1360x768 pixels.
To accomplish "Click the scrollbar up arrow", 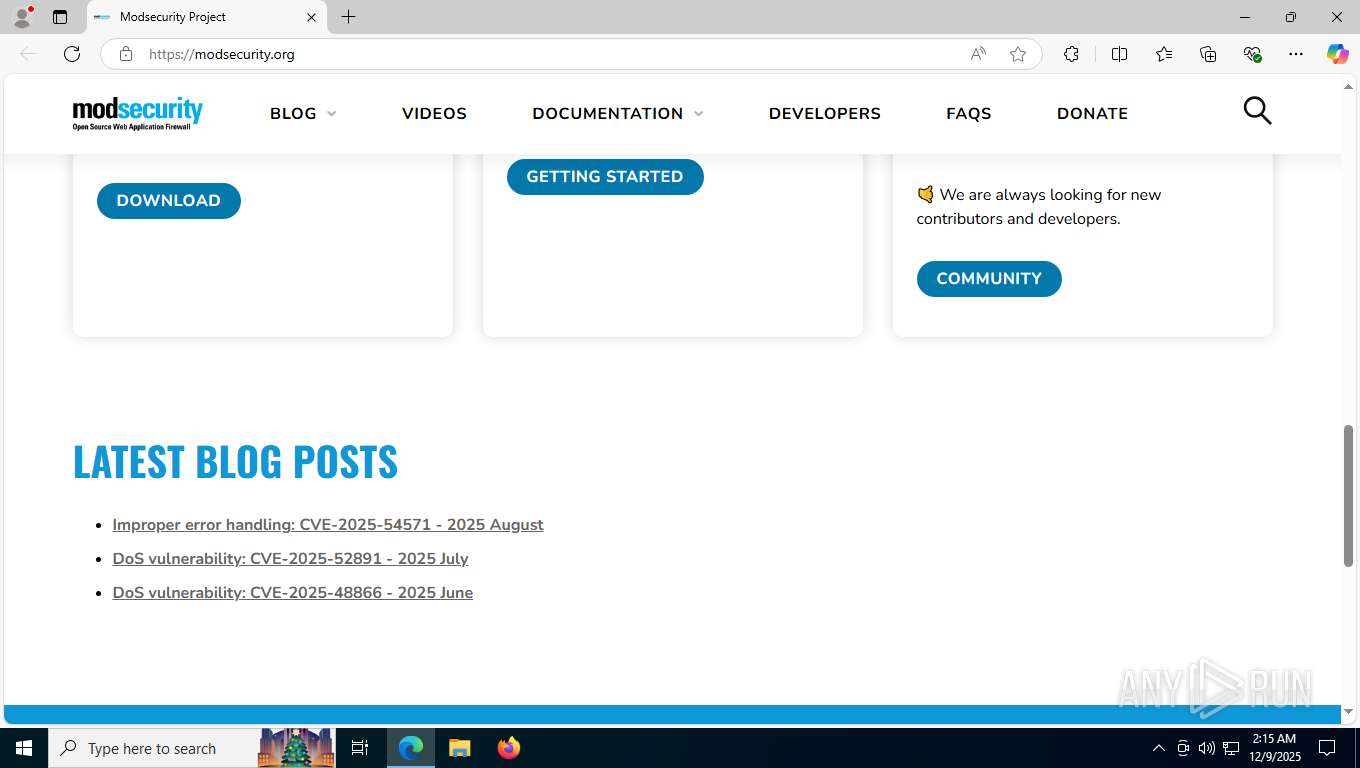I will pos(1348,88).
